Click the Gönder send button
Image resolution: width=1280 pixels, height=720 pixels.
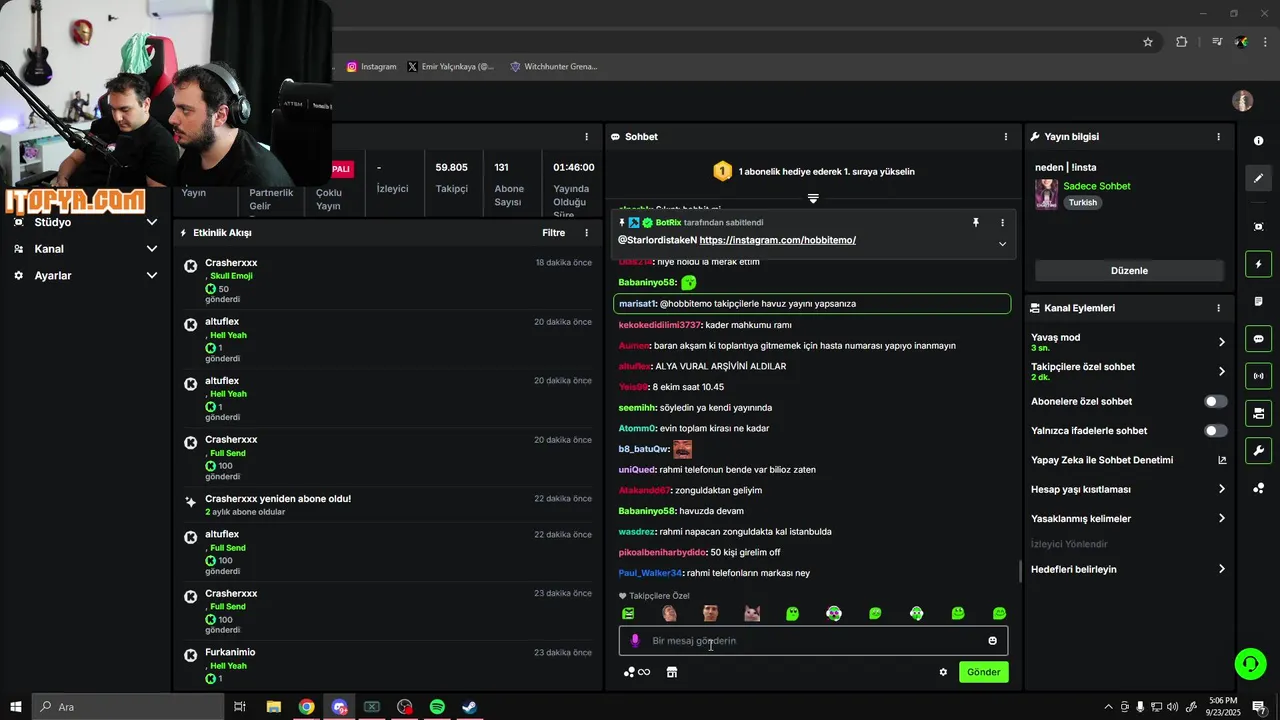pos(983,672)
